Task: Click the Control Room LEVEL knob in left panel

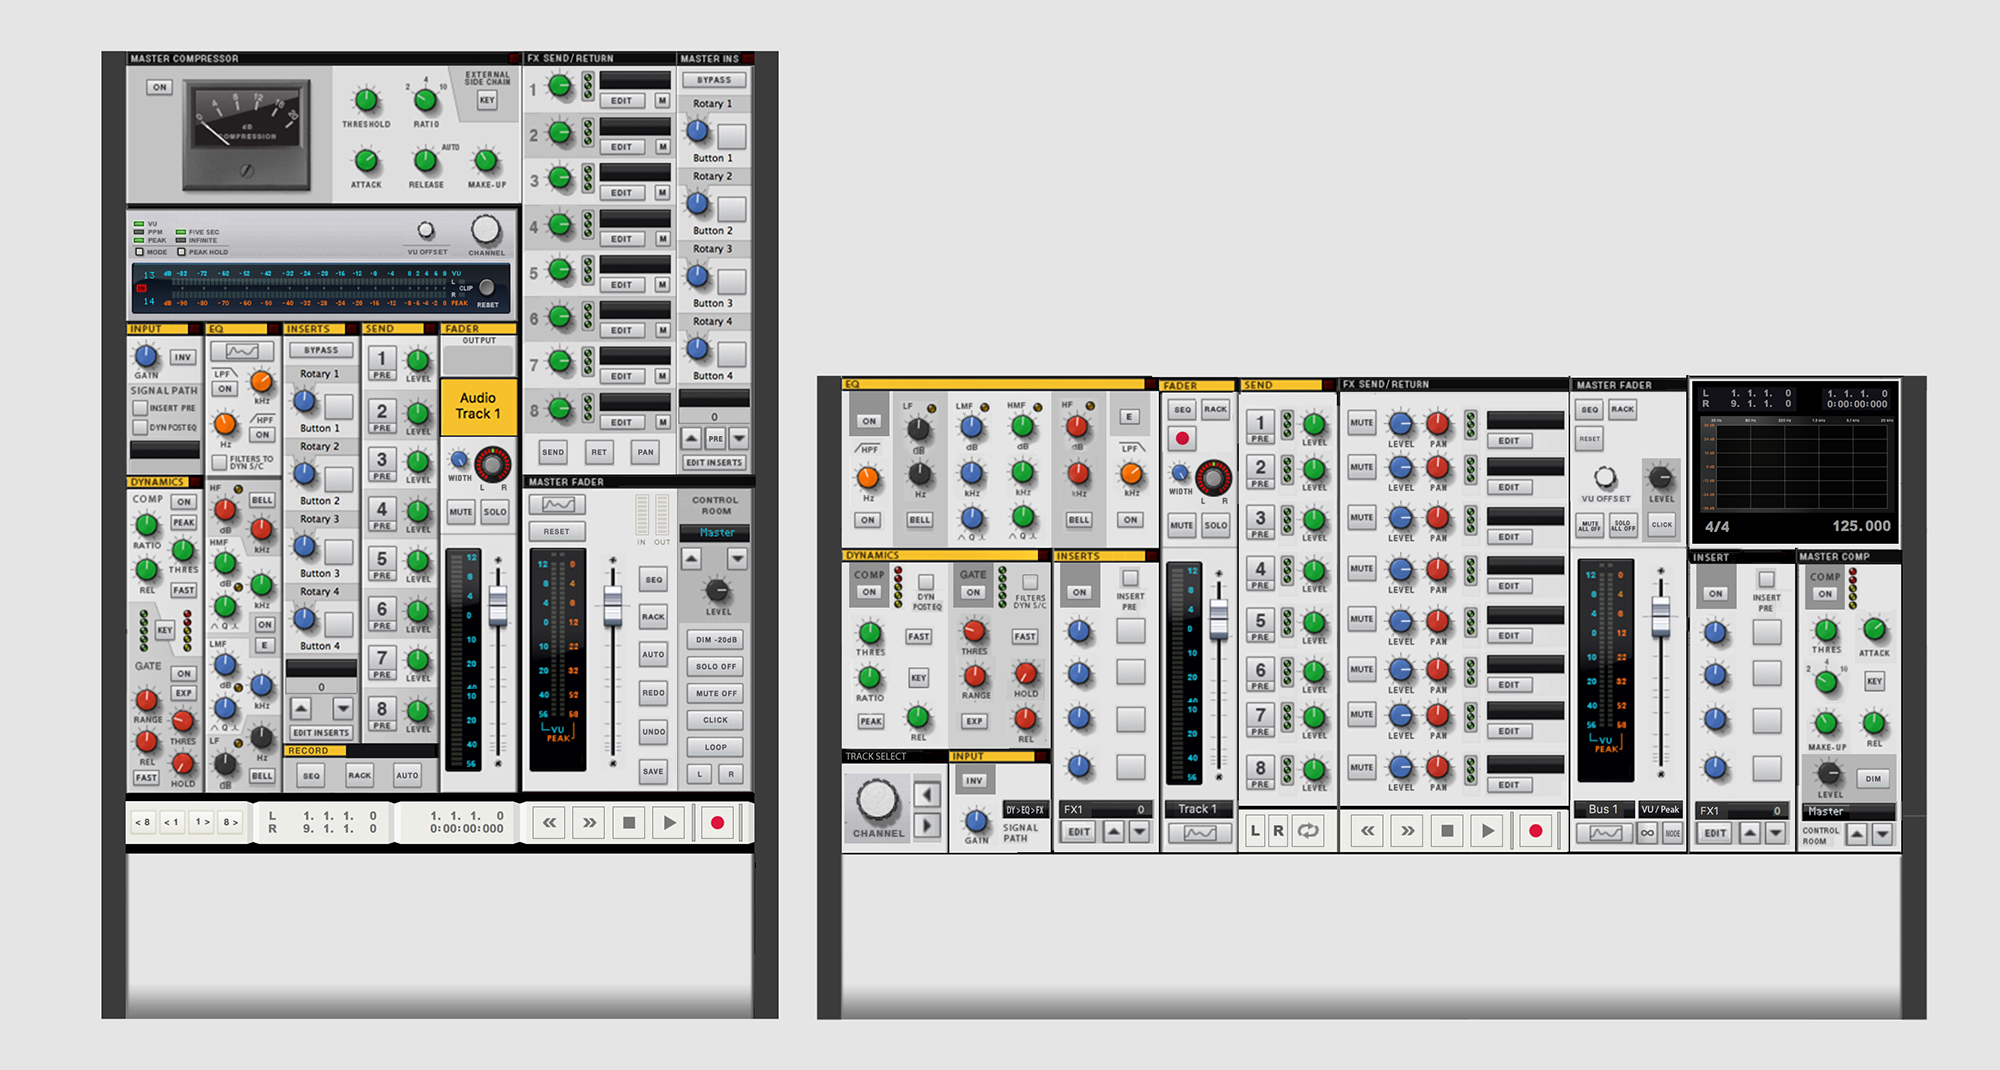Action: point(718,590)
